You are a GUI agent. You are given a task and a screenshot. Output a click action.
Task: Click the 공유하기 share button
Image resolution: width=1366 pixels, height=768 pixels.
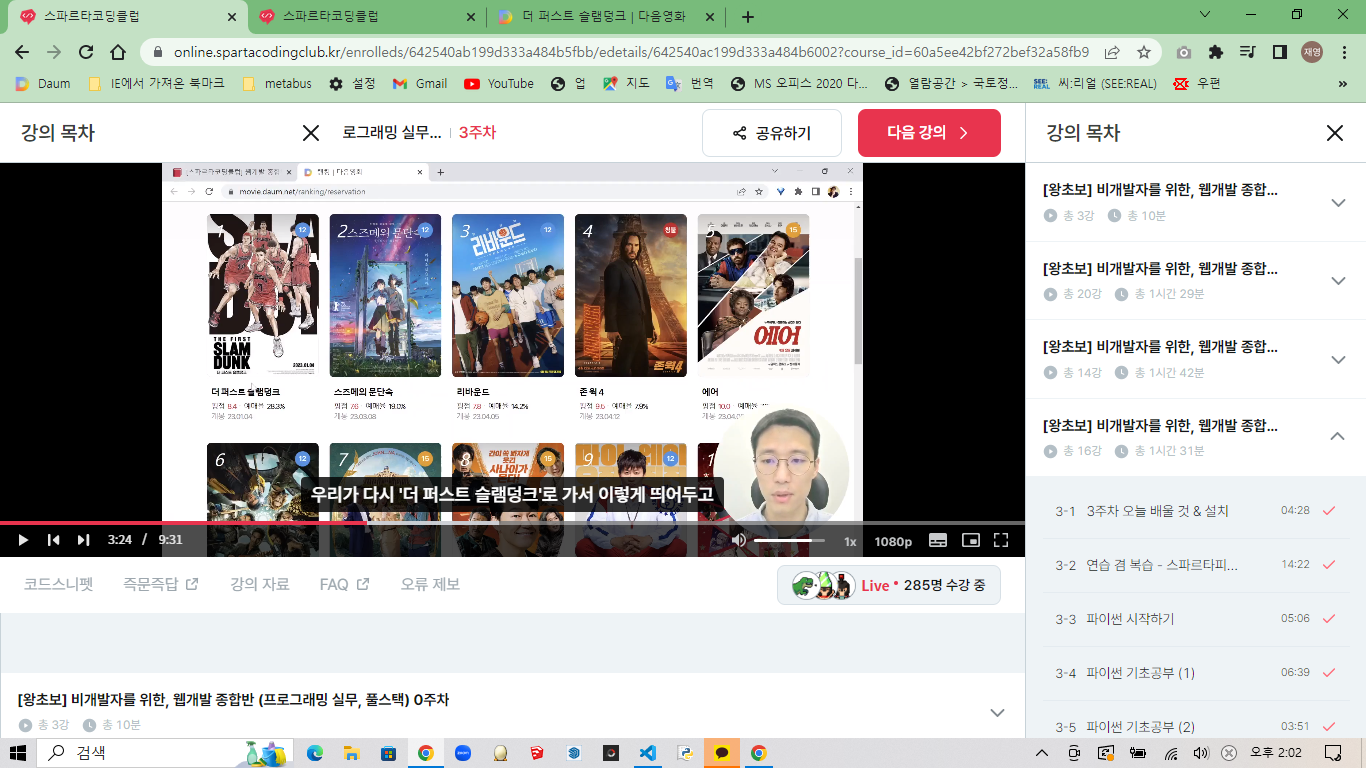(x=772, y=133)
